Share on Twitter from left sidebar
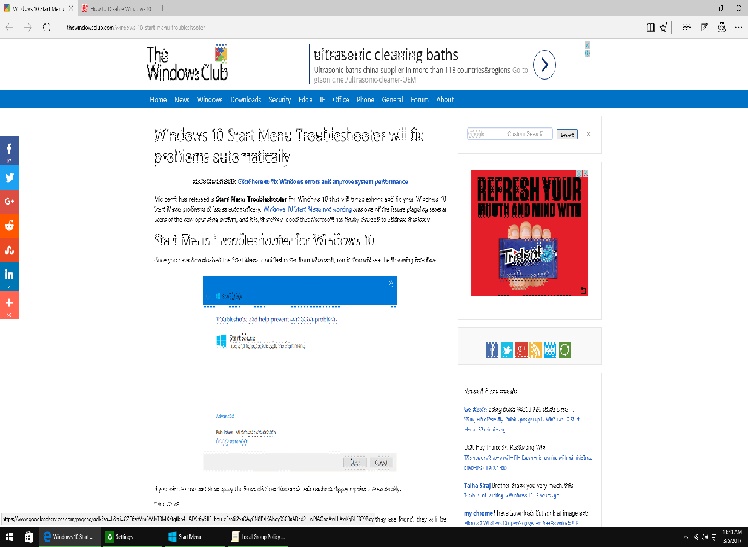748x547 pixels. point(9,177)
